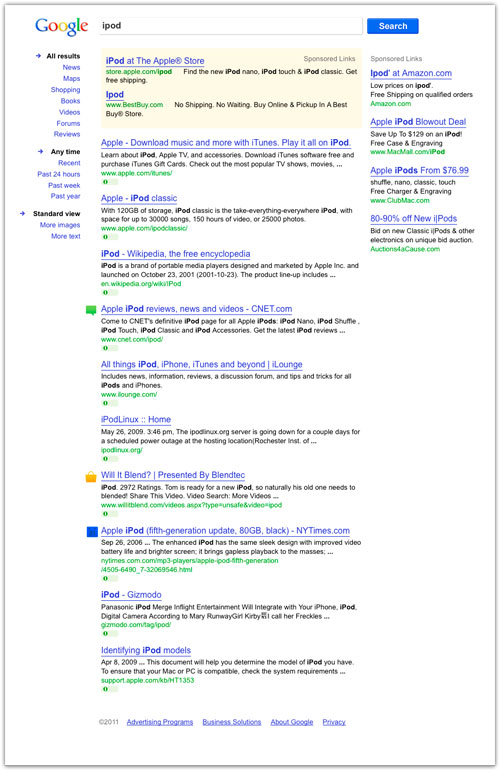Screen dimensions: 500x771
Task: Open iPodLinux :: Home result
Action: tap(136, 419)
